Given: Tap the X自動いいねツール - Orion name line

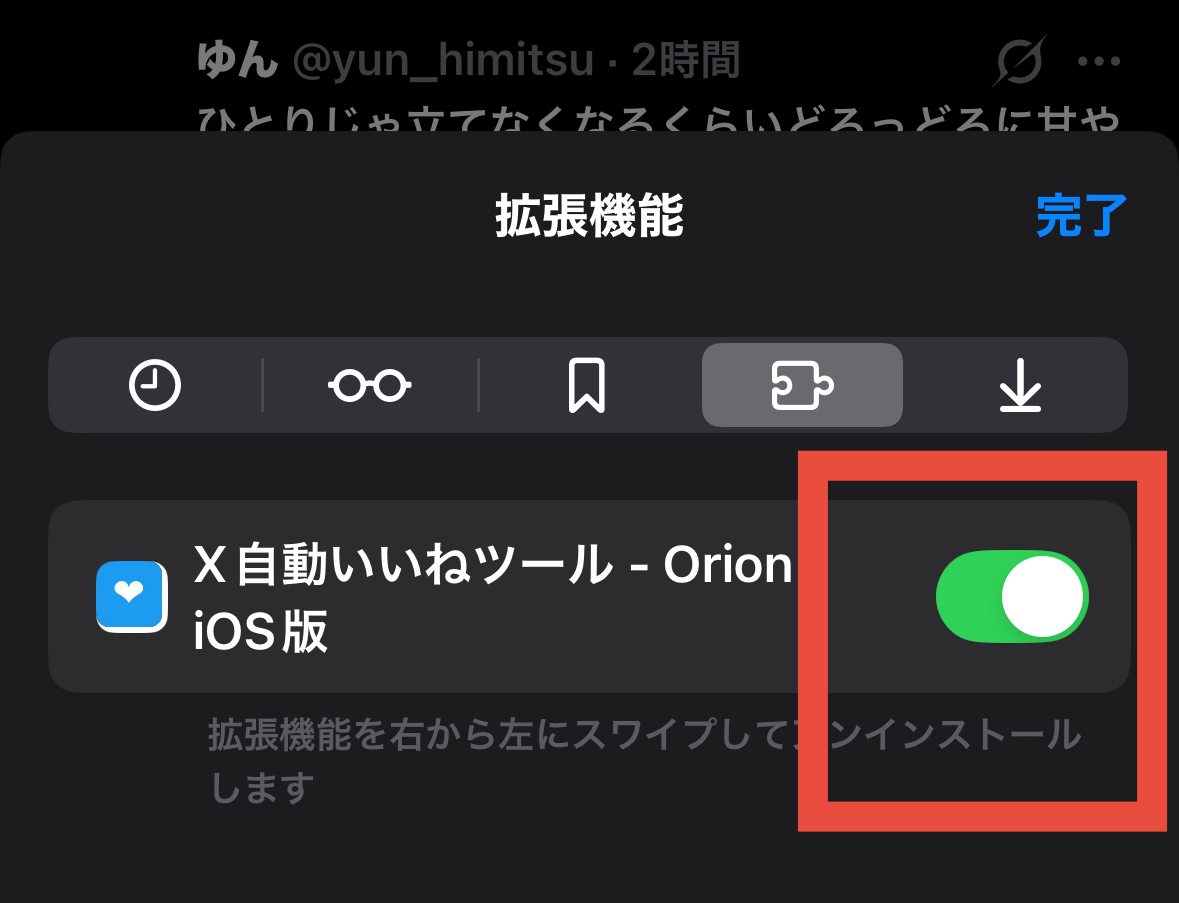Looking at the screenshot, I should [492, 567].
